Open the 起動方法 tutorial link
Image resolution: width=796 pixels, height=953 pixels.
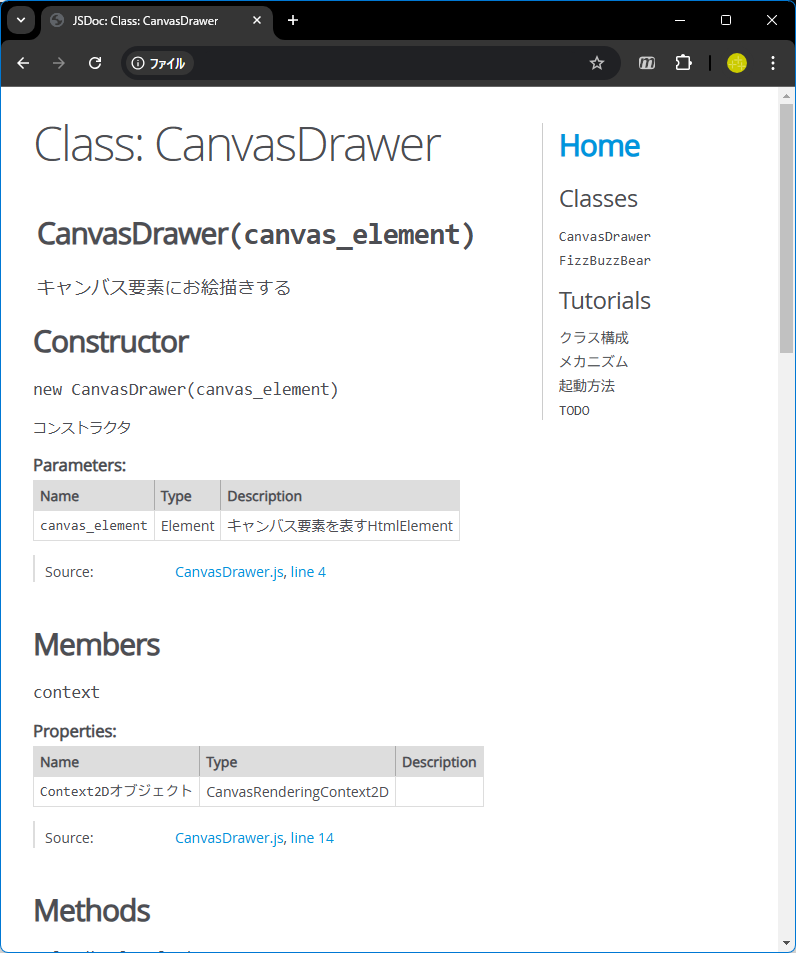[586, 386]
